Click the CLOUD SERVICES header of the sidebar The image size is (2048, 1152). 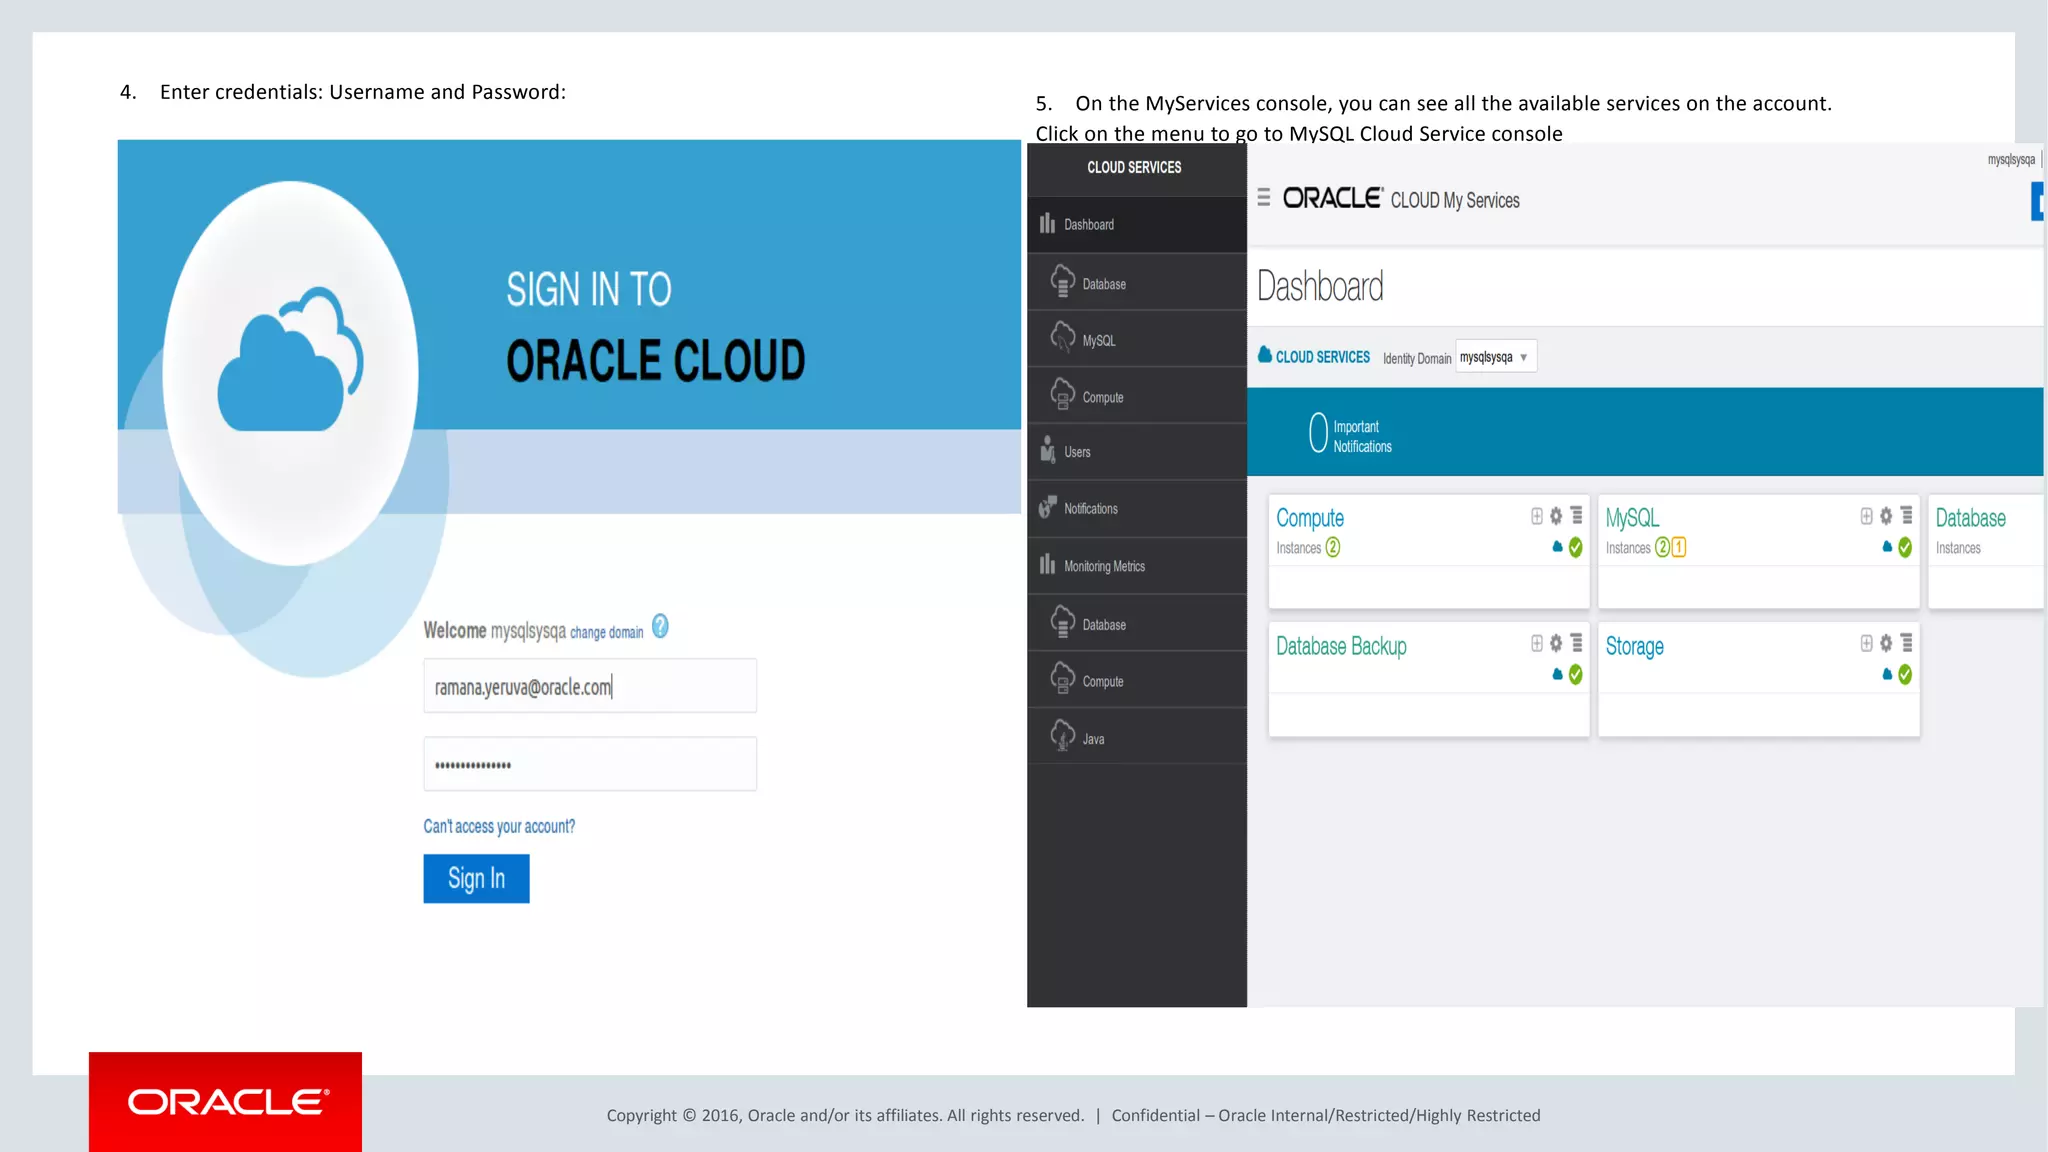[x=1134, y=167]
